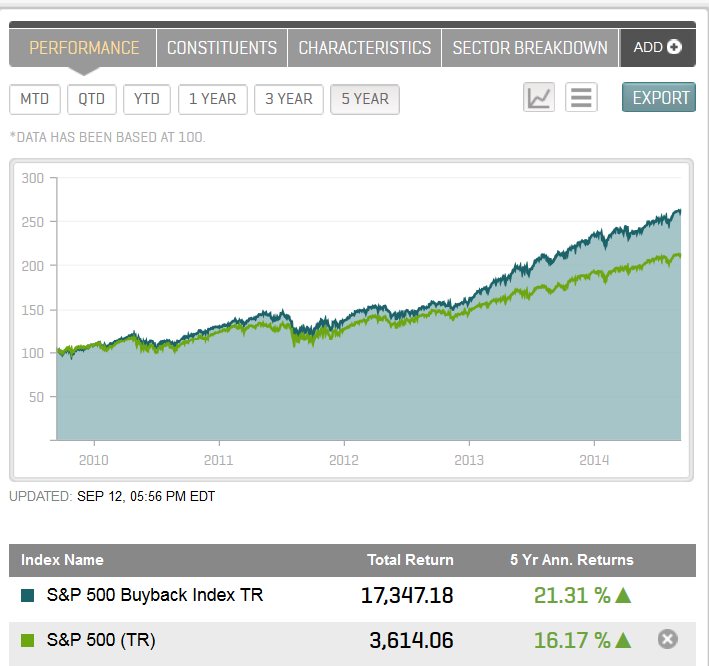Choose the 3 YEAR range
The width and height of the screenshot is (709, 666).
[x=288, y=99]
